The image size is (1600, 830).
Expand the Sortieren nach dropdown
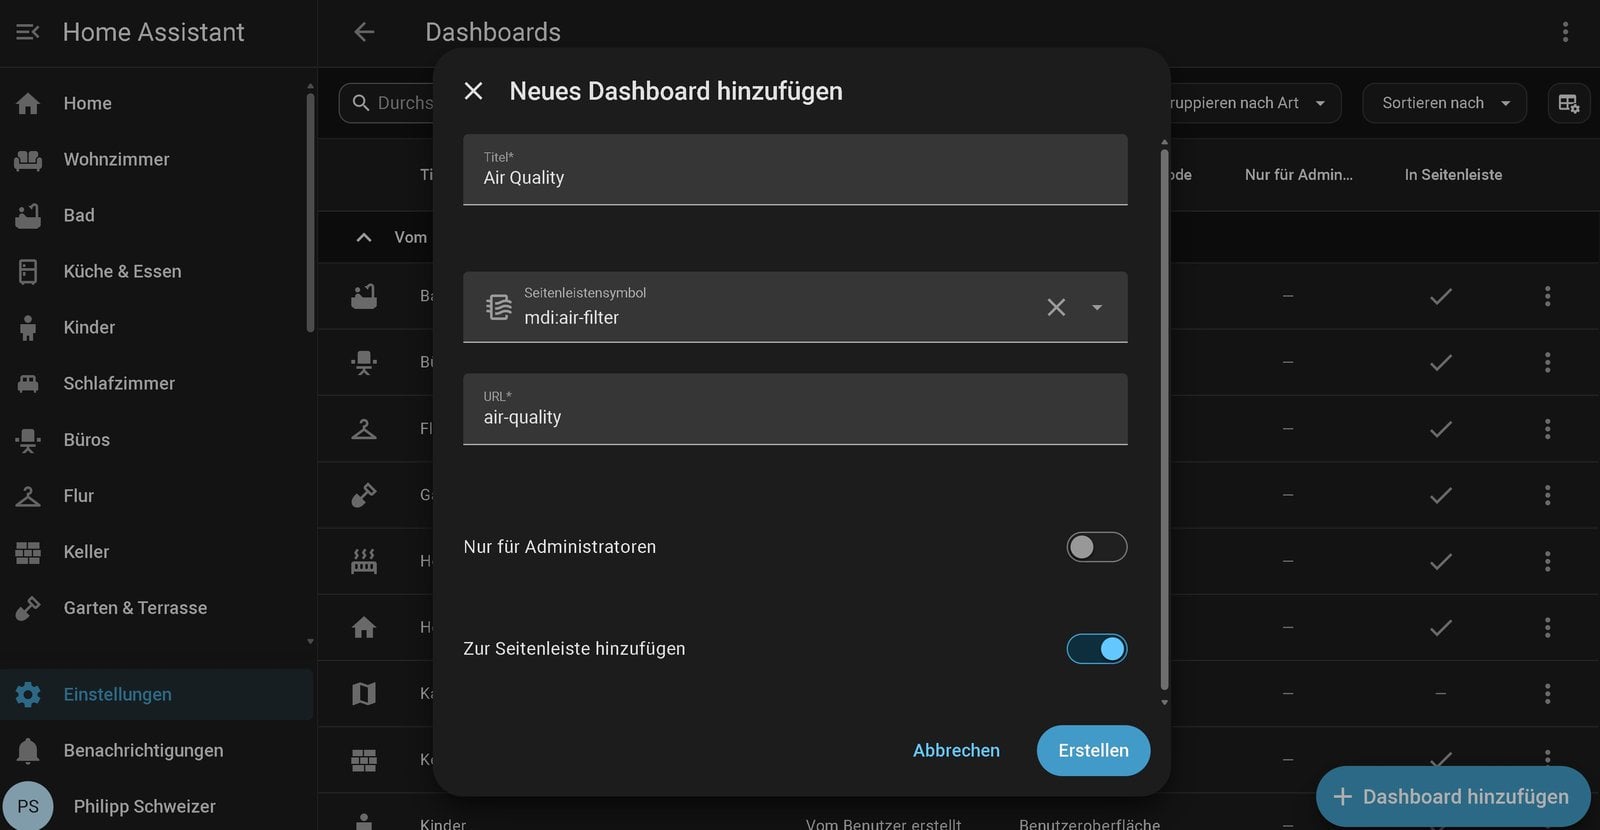[1444, 103]
